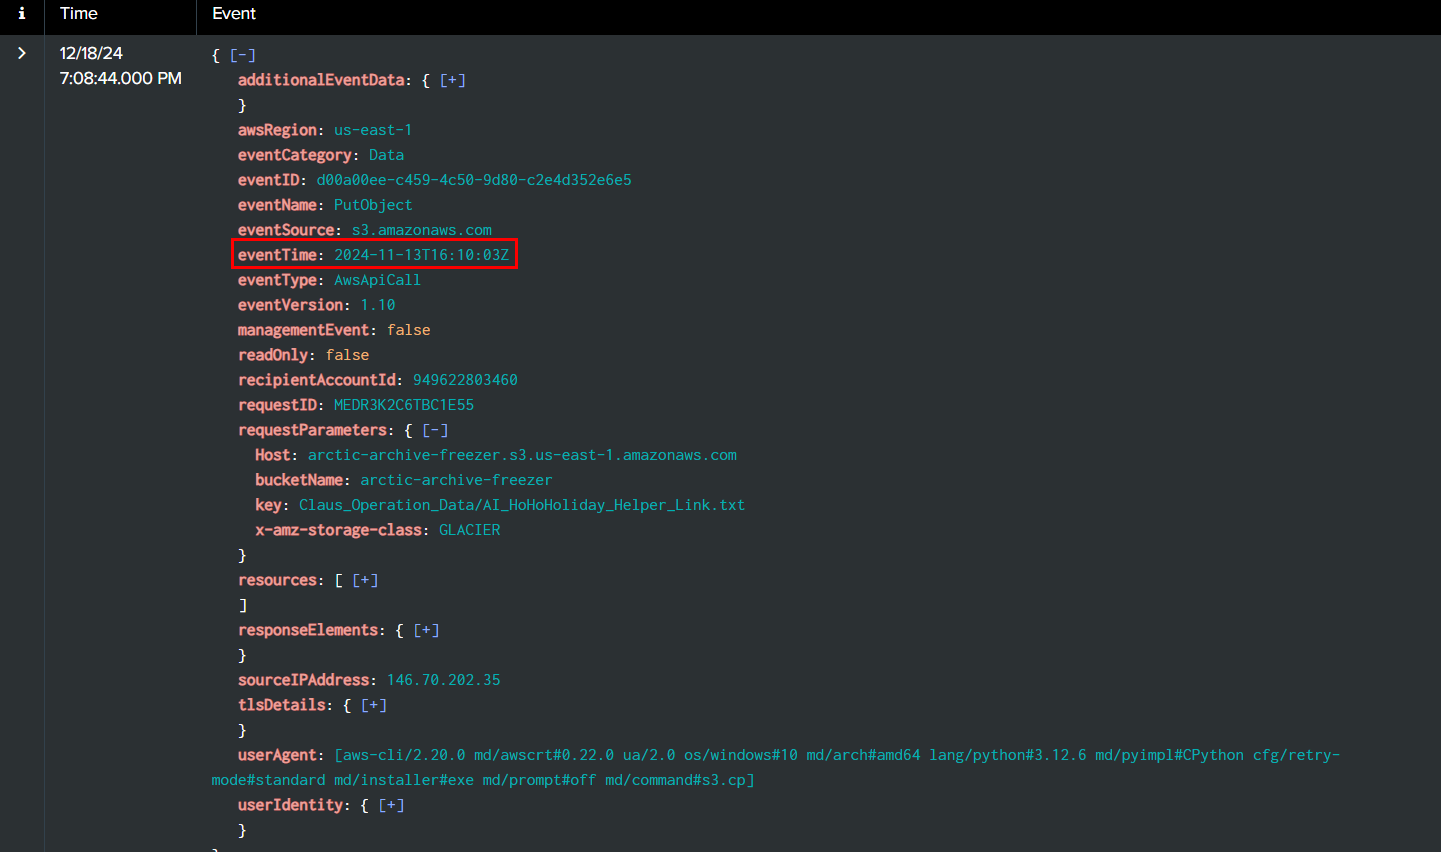Click the sourceIPAddress value 146.70.202.35
1441x852 pixels.
click(443, 680)
